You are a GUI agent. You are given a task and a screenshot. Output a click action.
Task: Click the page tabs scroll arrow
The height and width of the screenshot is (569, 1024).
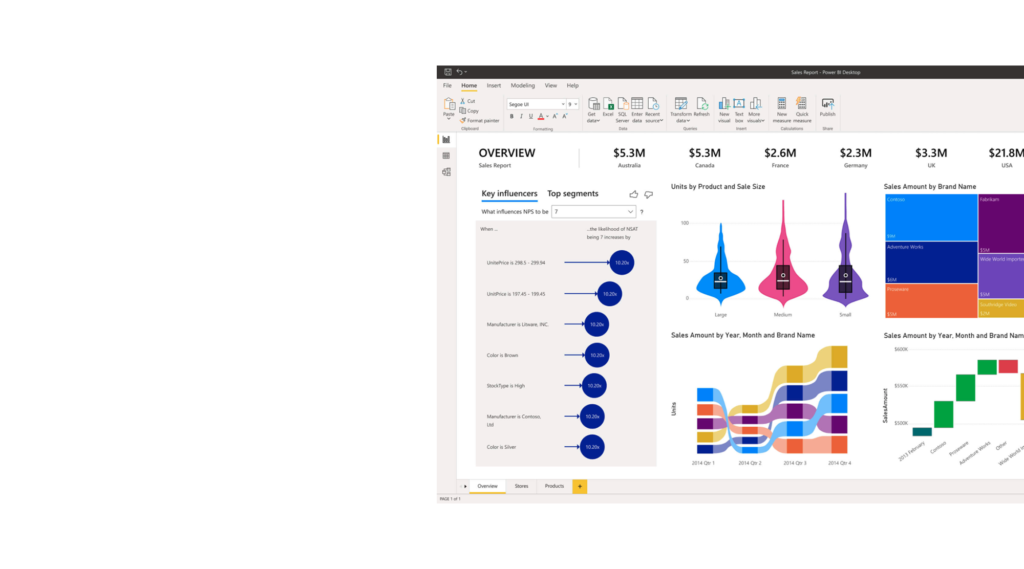(465, 486)
